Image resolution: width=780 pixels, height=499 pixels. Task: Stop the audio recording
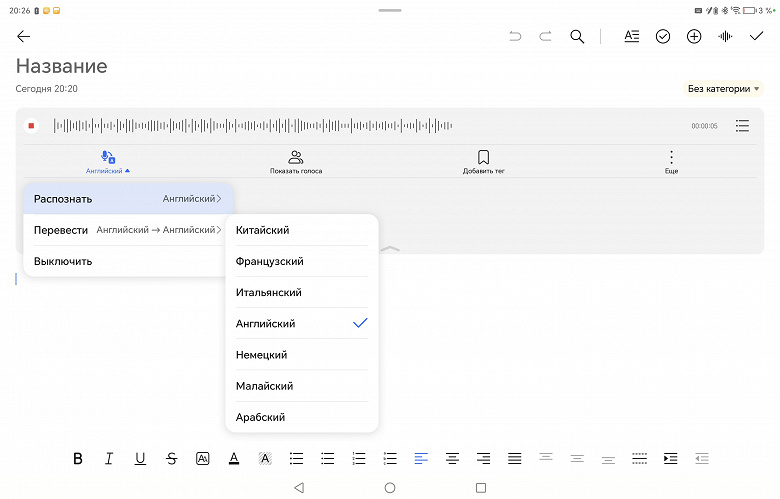(31, 126)
